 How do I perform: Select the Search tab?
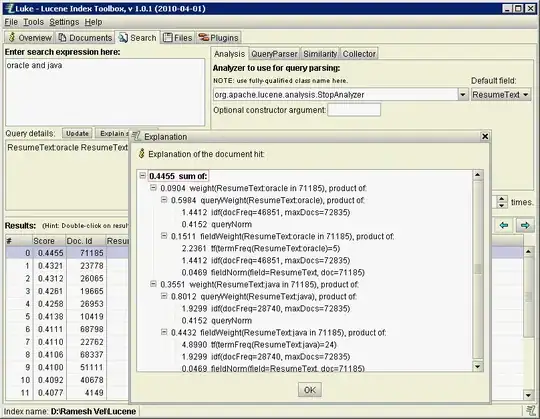137,38
